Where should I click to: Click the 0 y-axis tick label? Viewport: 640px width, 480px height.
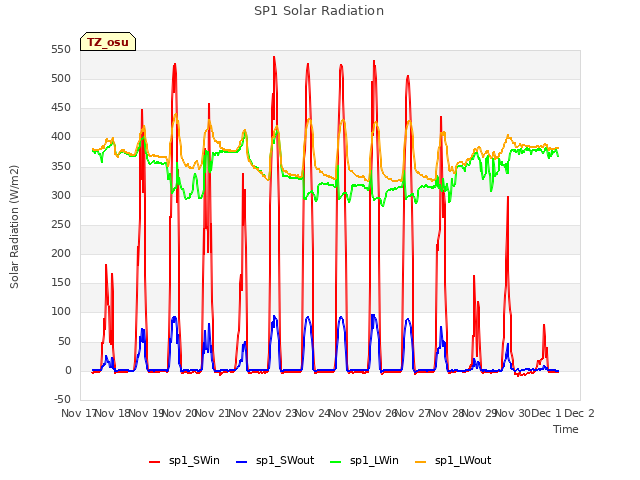pos(68,370)
